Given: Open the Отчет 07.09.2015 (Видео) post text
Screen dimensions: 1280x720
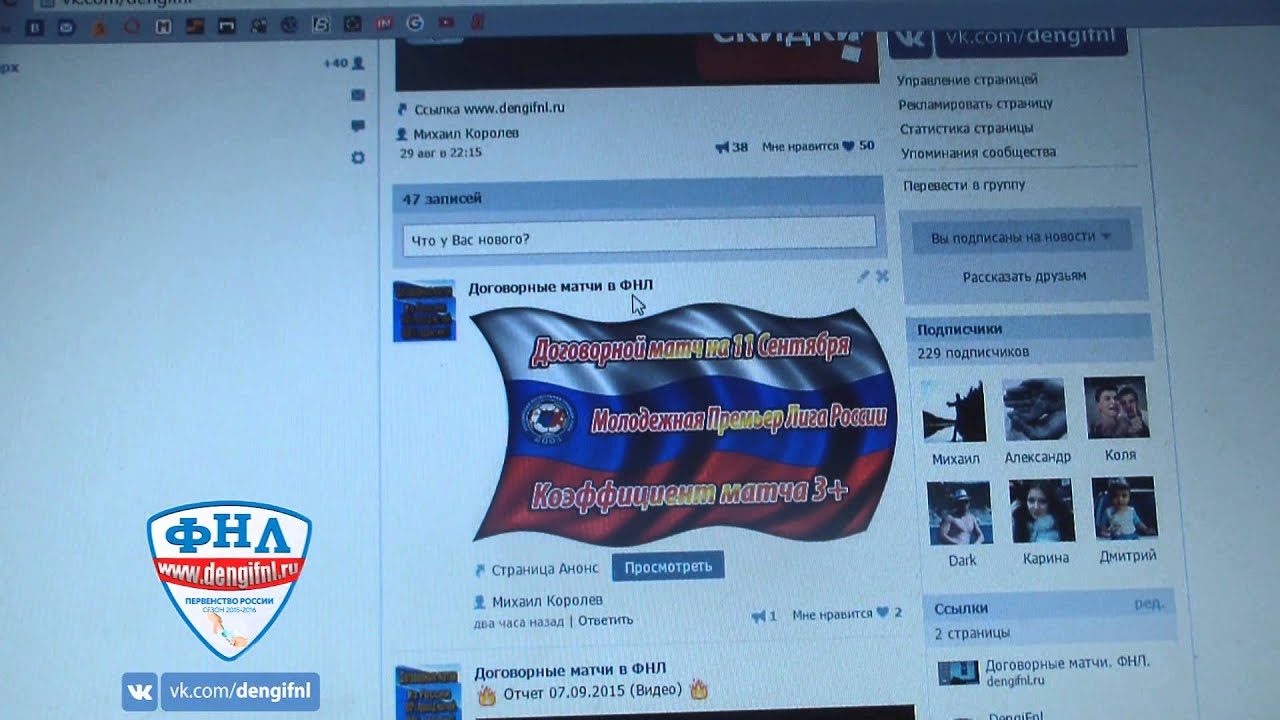Looking at the screenshot, I should 593,691.
